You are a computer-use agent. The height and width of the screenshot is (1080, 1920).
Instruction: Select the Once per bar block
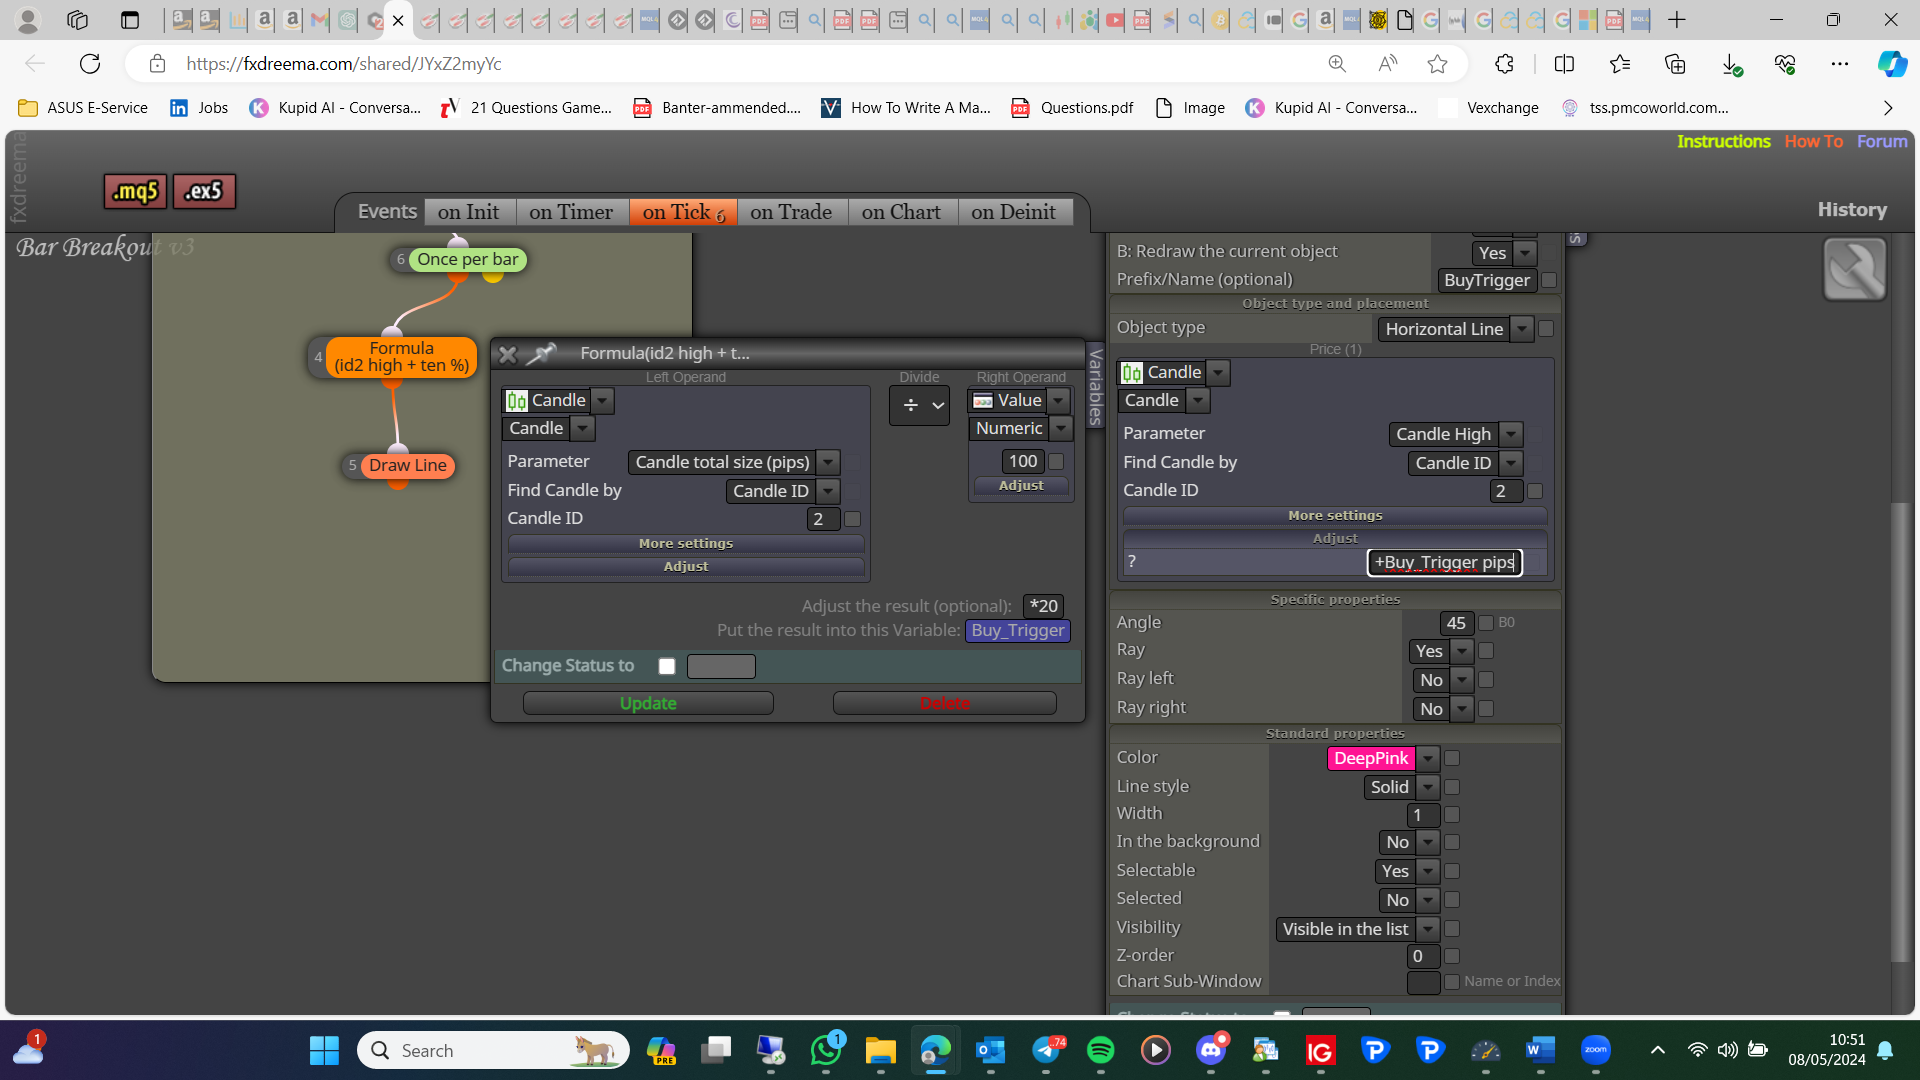[x=467, y=260]
